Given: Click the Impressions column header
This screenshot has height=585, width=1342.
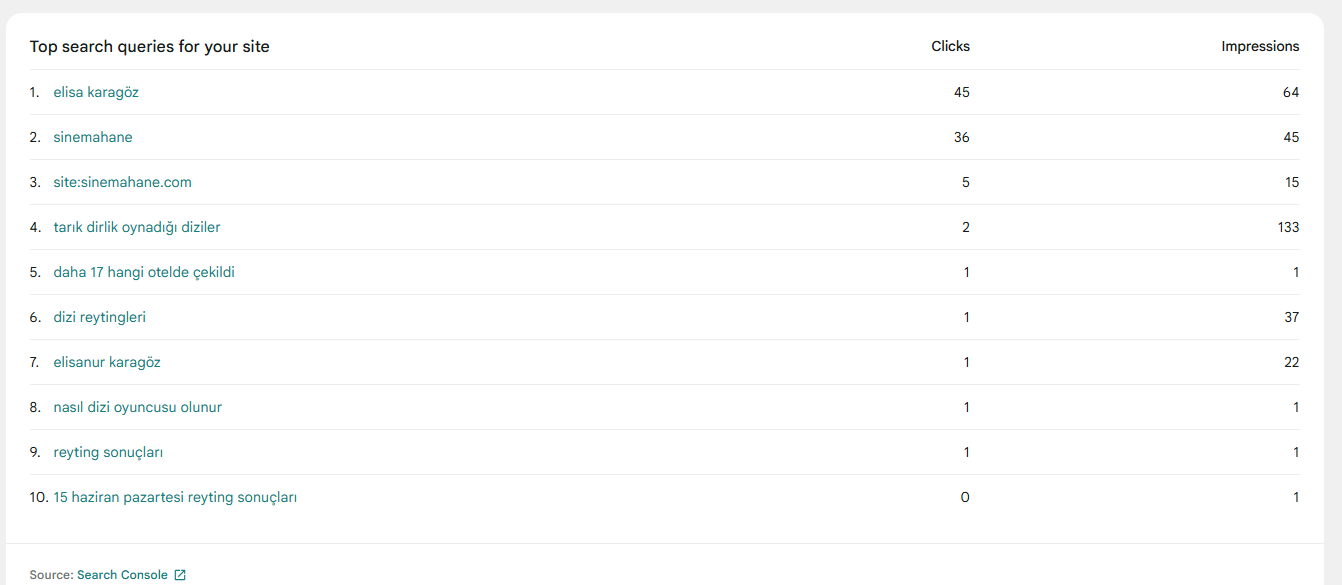Looking at the screenshot, I should 1260,46.
